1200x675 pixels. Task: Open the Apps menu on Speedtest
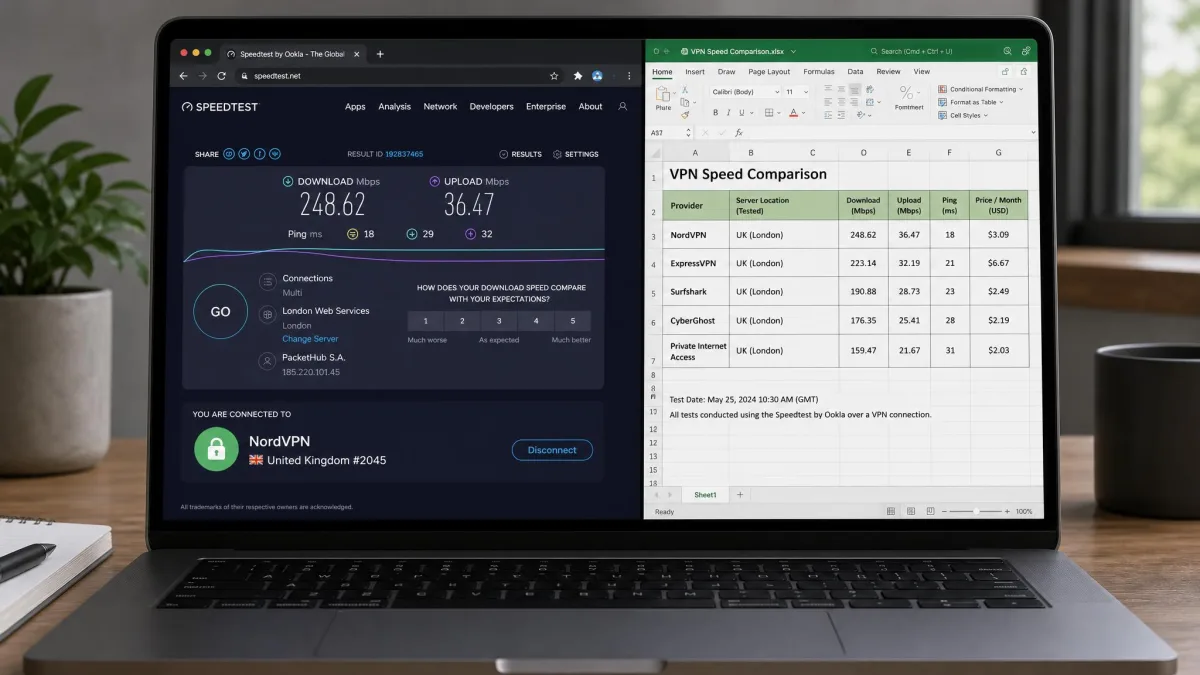(x=355, y=106)
